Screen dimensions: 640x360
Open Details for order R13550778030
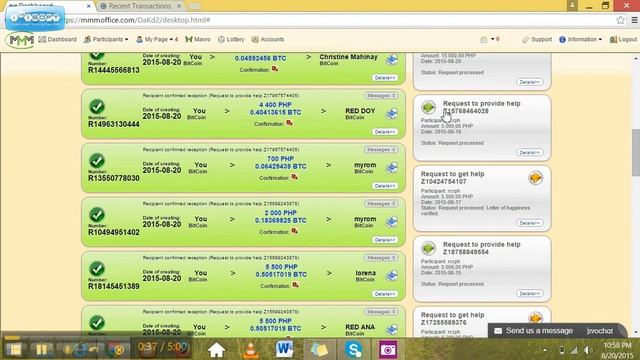point(384,186)
